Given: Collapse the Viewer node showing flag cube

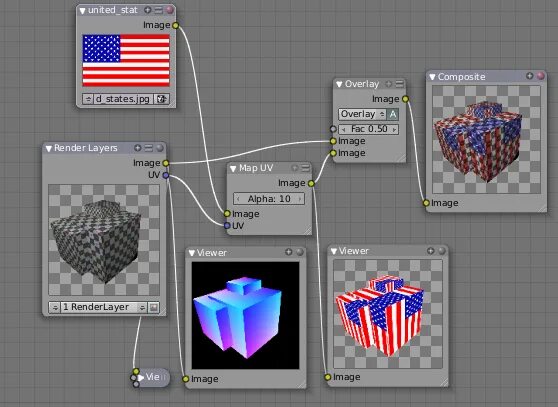Looking at the screenshot, I should point(333,252).
